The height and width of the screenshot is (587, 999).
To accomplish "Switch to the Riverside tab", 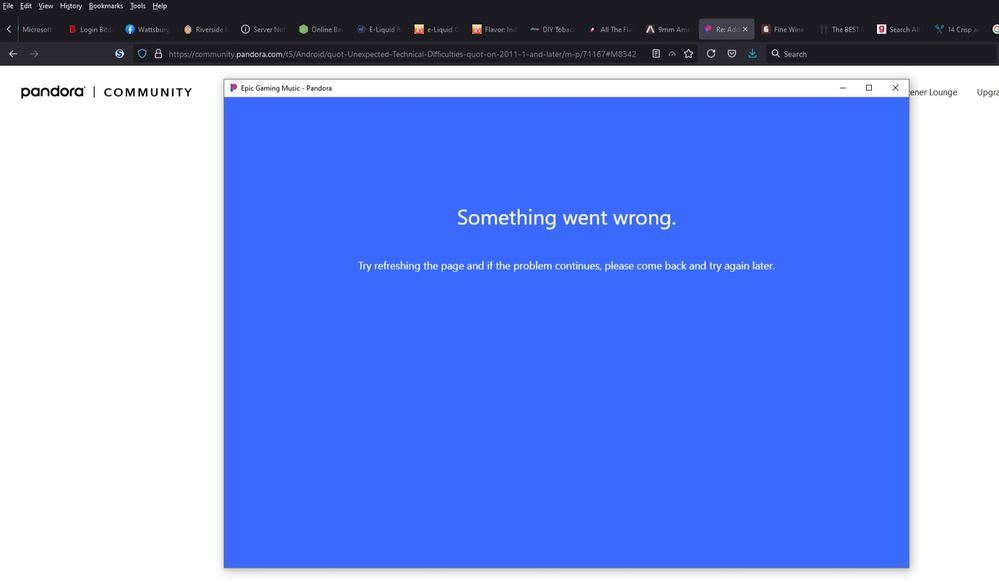I will pyautogui.click(x=205, y=29).
